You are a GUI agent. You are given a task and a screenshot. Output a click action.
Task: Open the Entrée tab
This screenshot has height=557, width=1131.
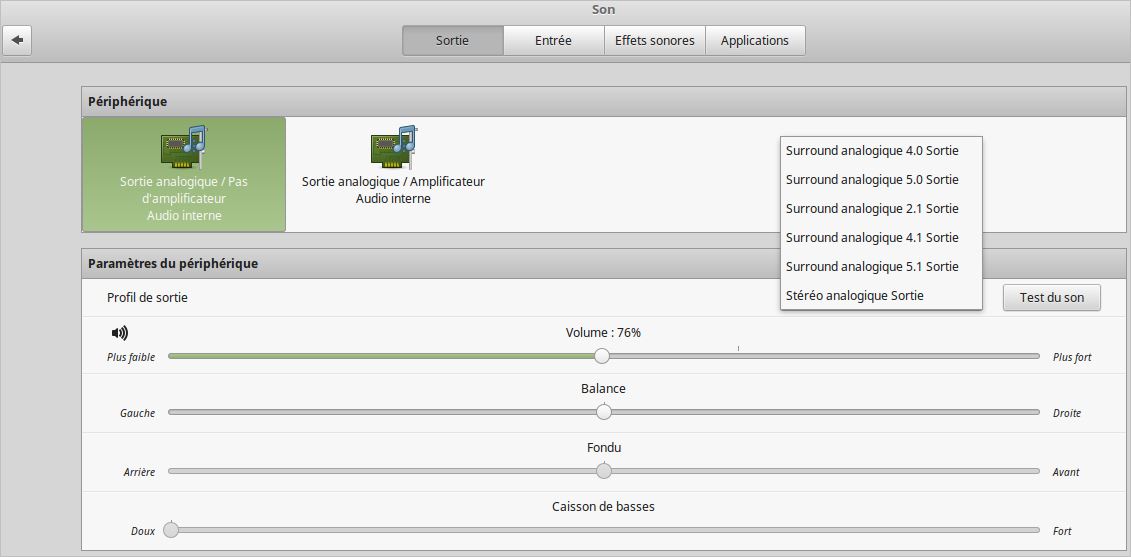pyautogui.click(x=553, y=40)
